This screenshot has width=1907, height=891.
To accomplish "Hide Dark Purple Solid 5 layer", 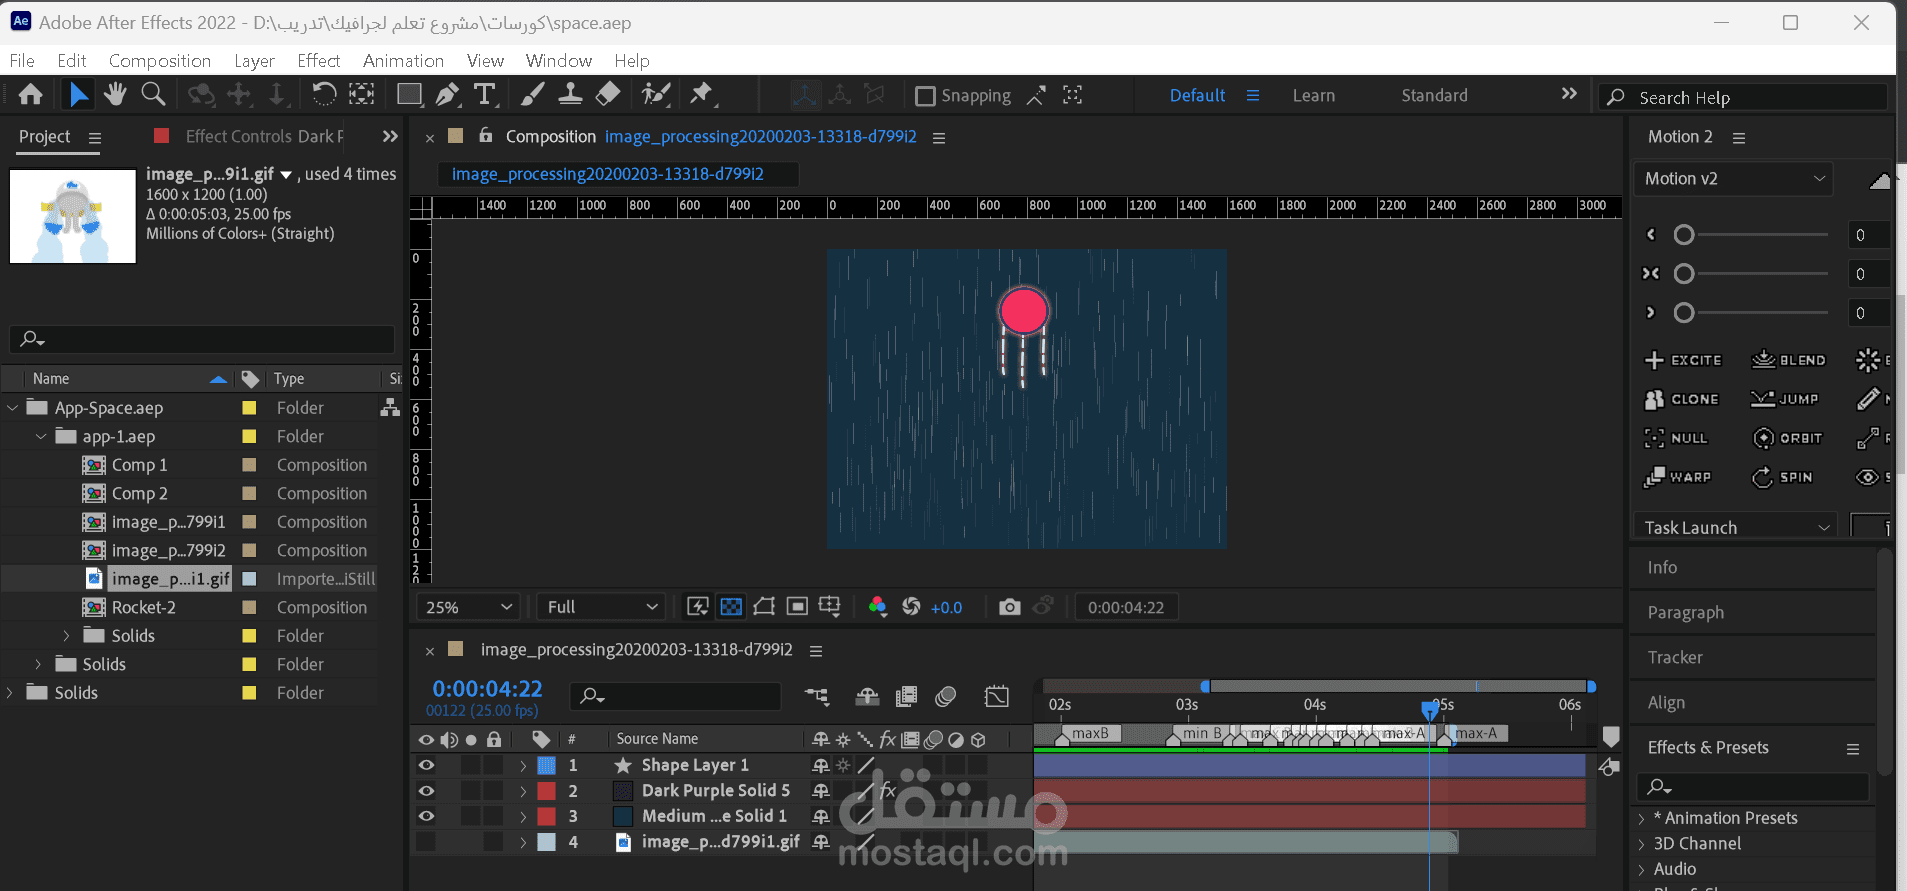I will coord(426,790).
